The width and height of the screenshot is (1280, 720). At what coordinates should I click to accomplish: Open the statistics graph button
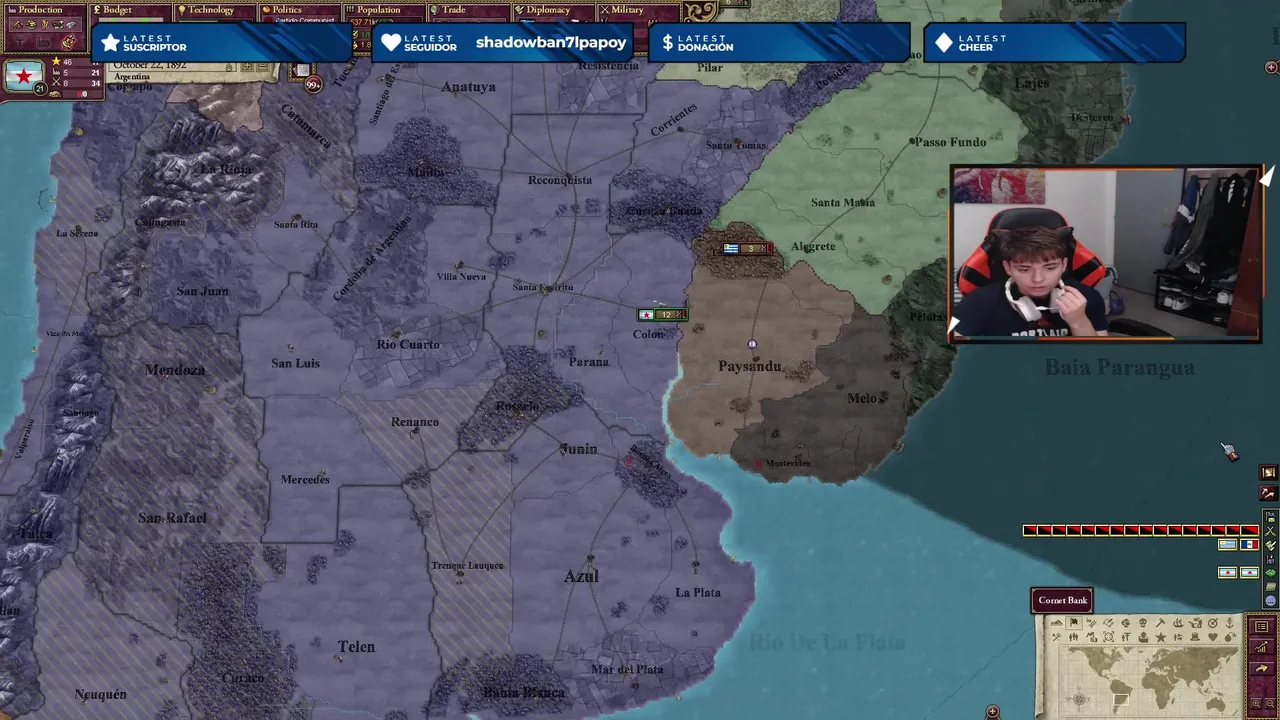[1261, 647]
